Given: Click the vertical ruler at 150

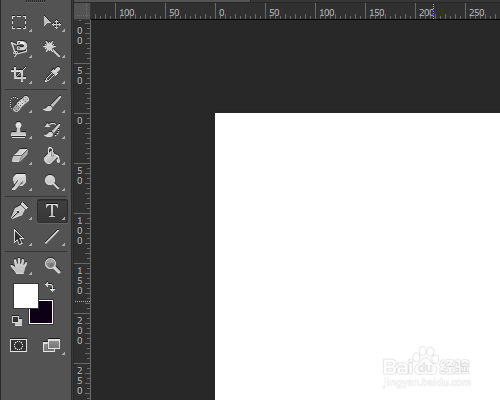Looking at the screenshot, I should coord(80,281).
